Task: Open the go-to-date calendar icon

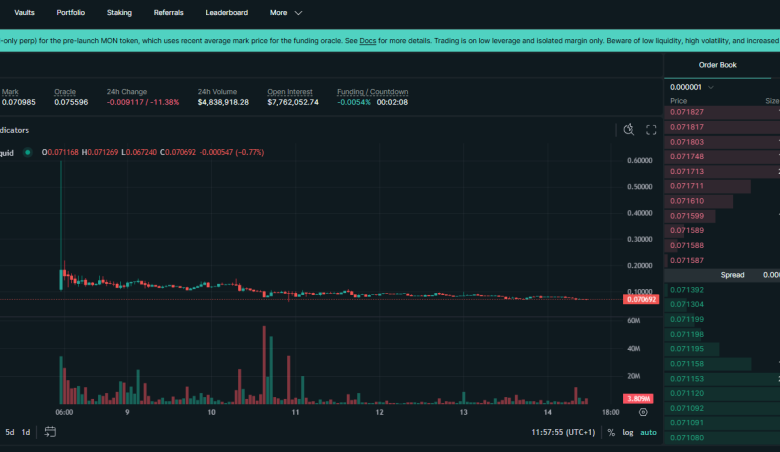Action: pos(50,432)
